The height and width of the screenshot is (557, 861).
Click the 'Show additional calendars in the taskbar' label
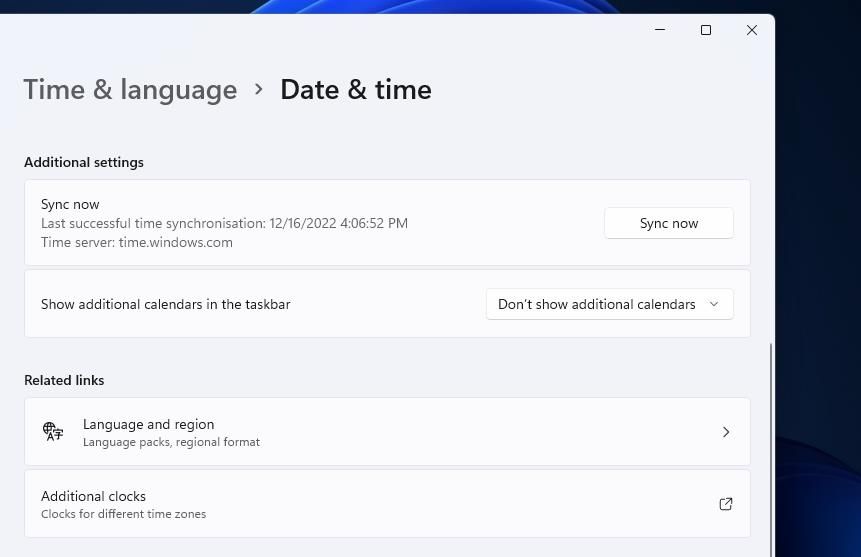165,304
